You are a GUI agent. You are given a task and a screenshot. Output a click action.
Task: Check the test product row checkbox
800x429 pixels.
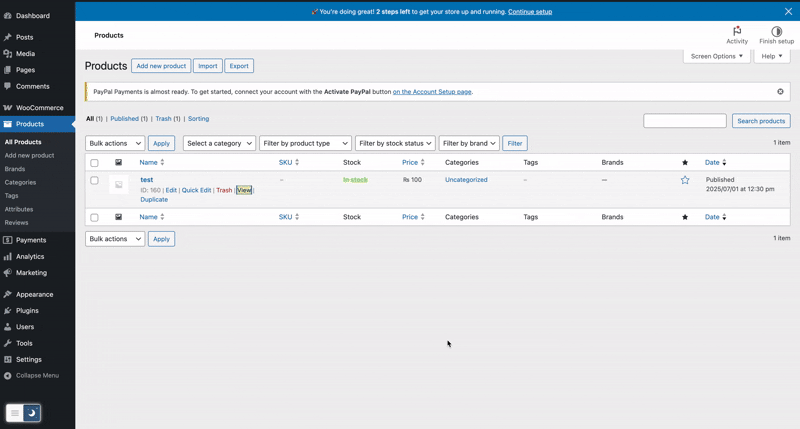pyautogui.click(x=95, y=181)
